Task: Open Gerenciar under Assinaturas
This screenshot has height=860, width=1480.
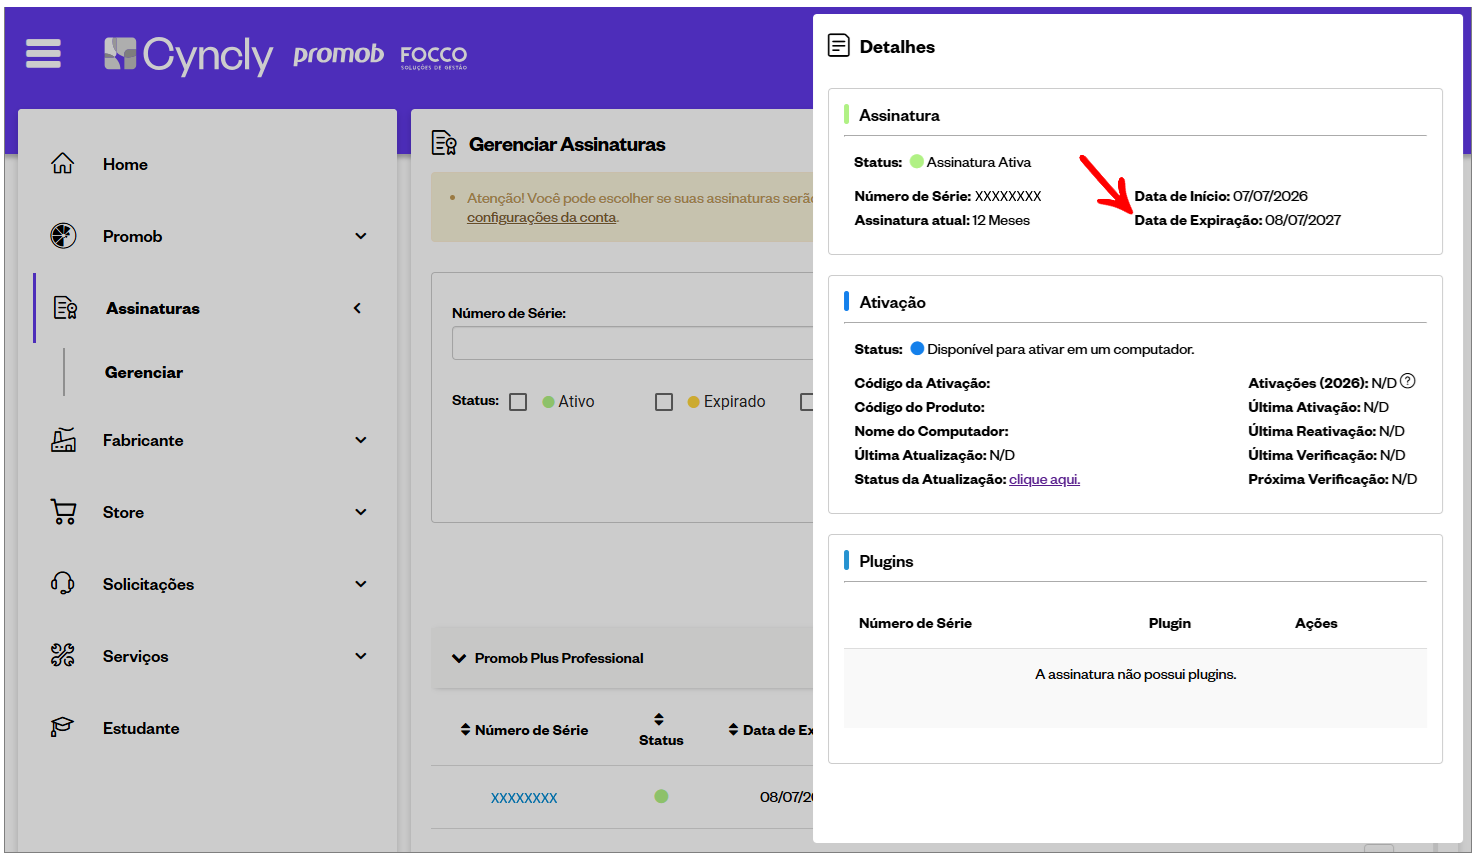Action: pos(144,372)
